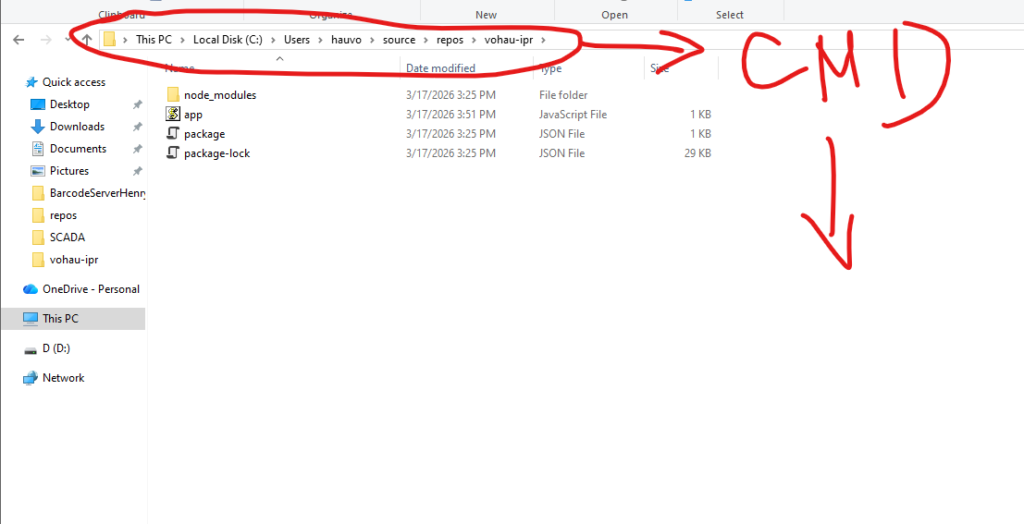
Task: Select the package-lock JSON file icon
Action: tap(173, 154)
